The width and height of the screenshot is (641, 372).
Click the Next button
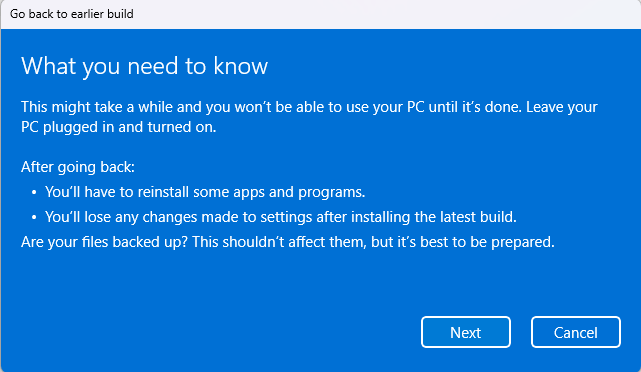click(x=466, y=332)
